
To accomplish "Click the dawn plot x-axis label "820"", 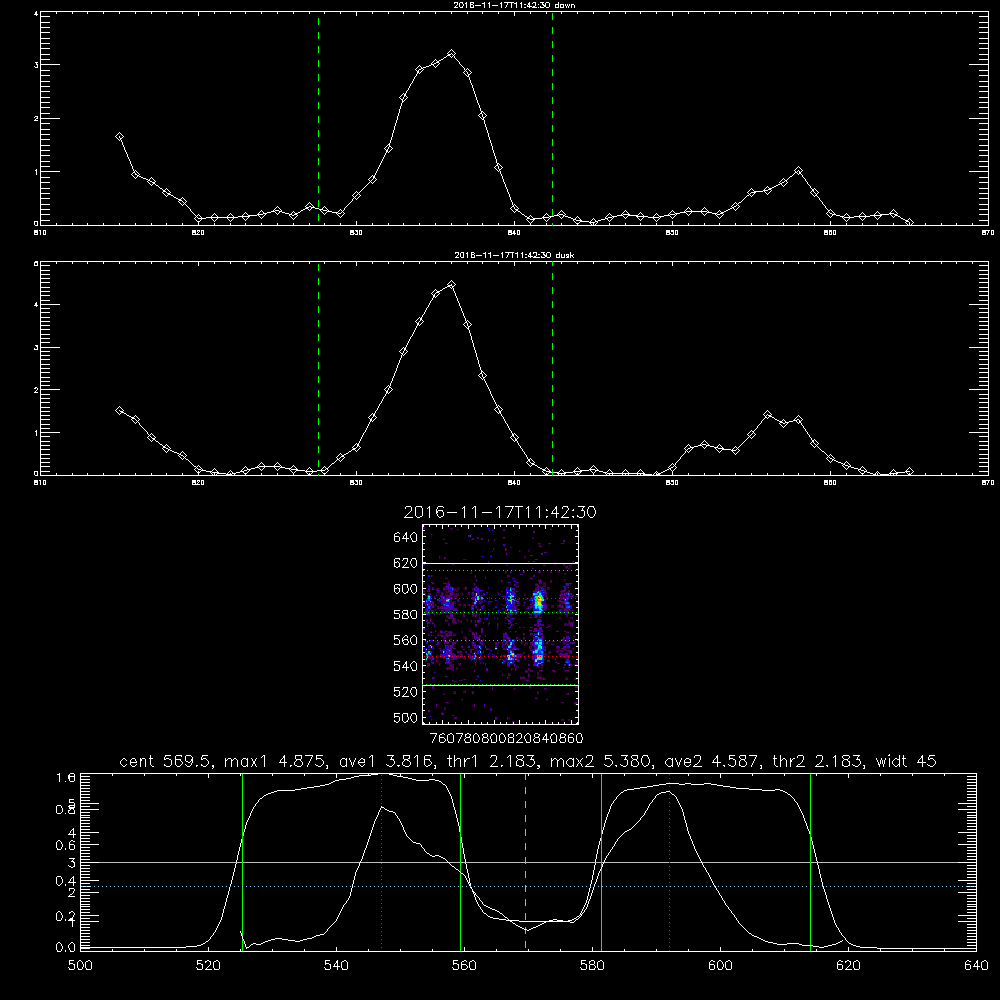I will [x=198, y=232].
